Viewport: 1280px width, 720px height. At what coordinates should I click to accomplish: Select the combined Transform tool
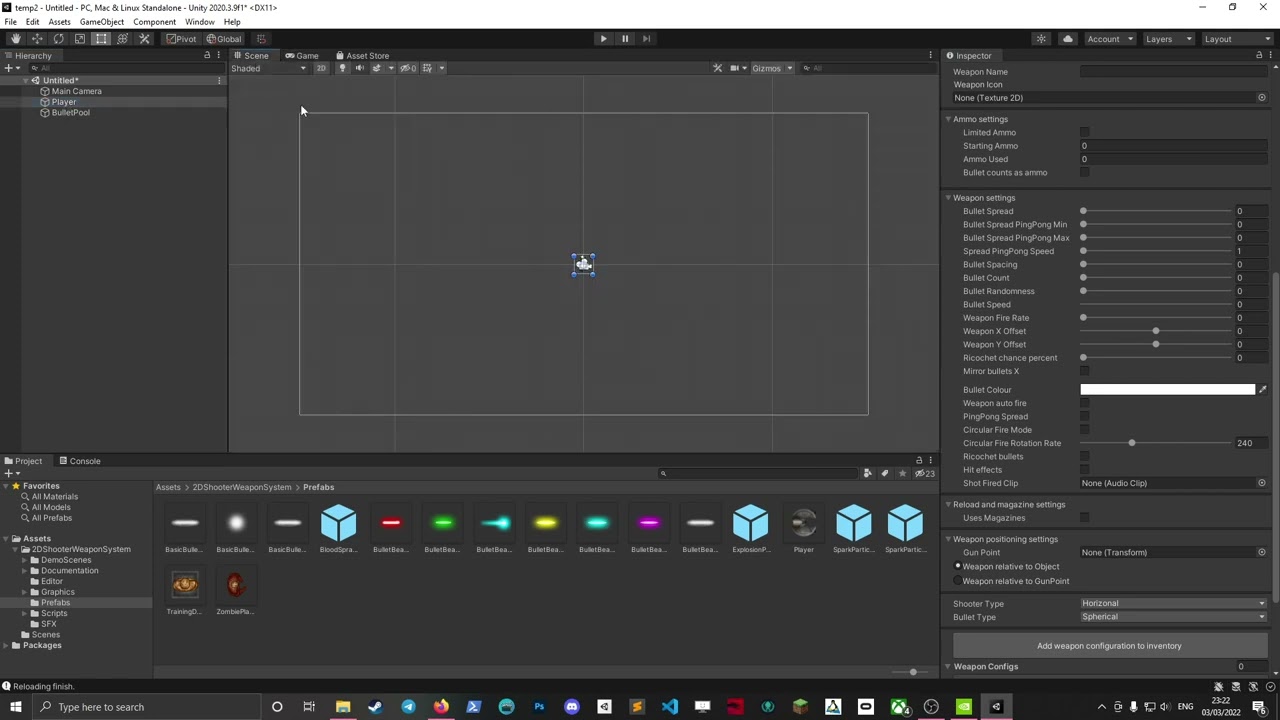(122, 39)
